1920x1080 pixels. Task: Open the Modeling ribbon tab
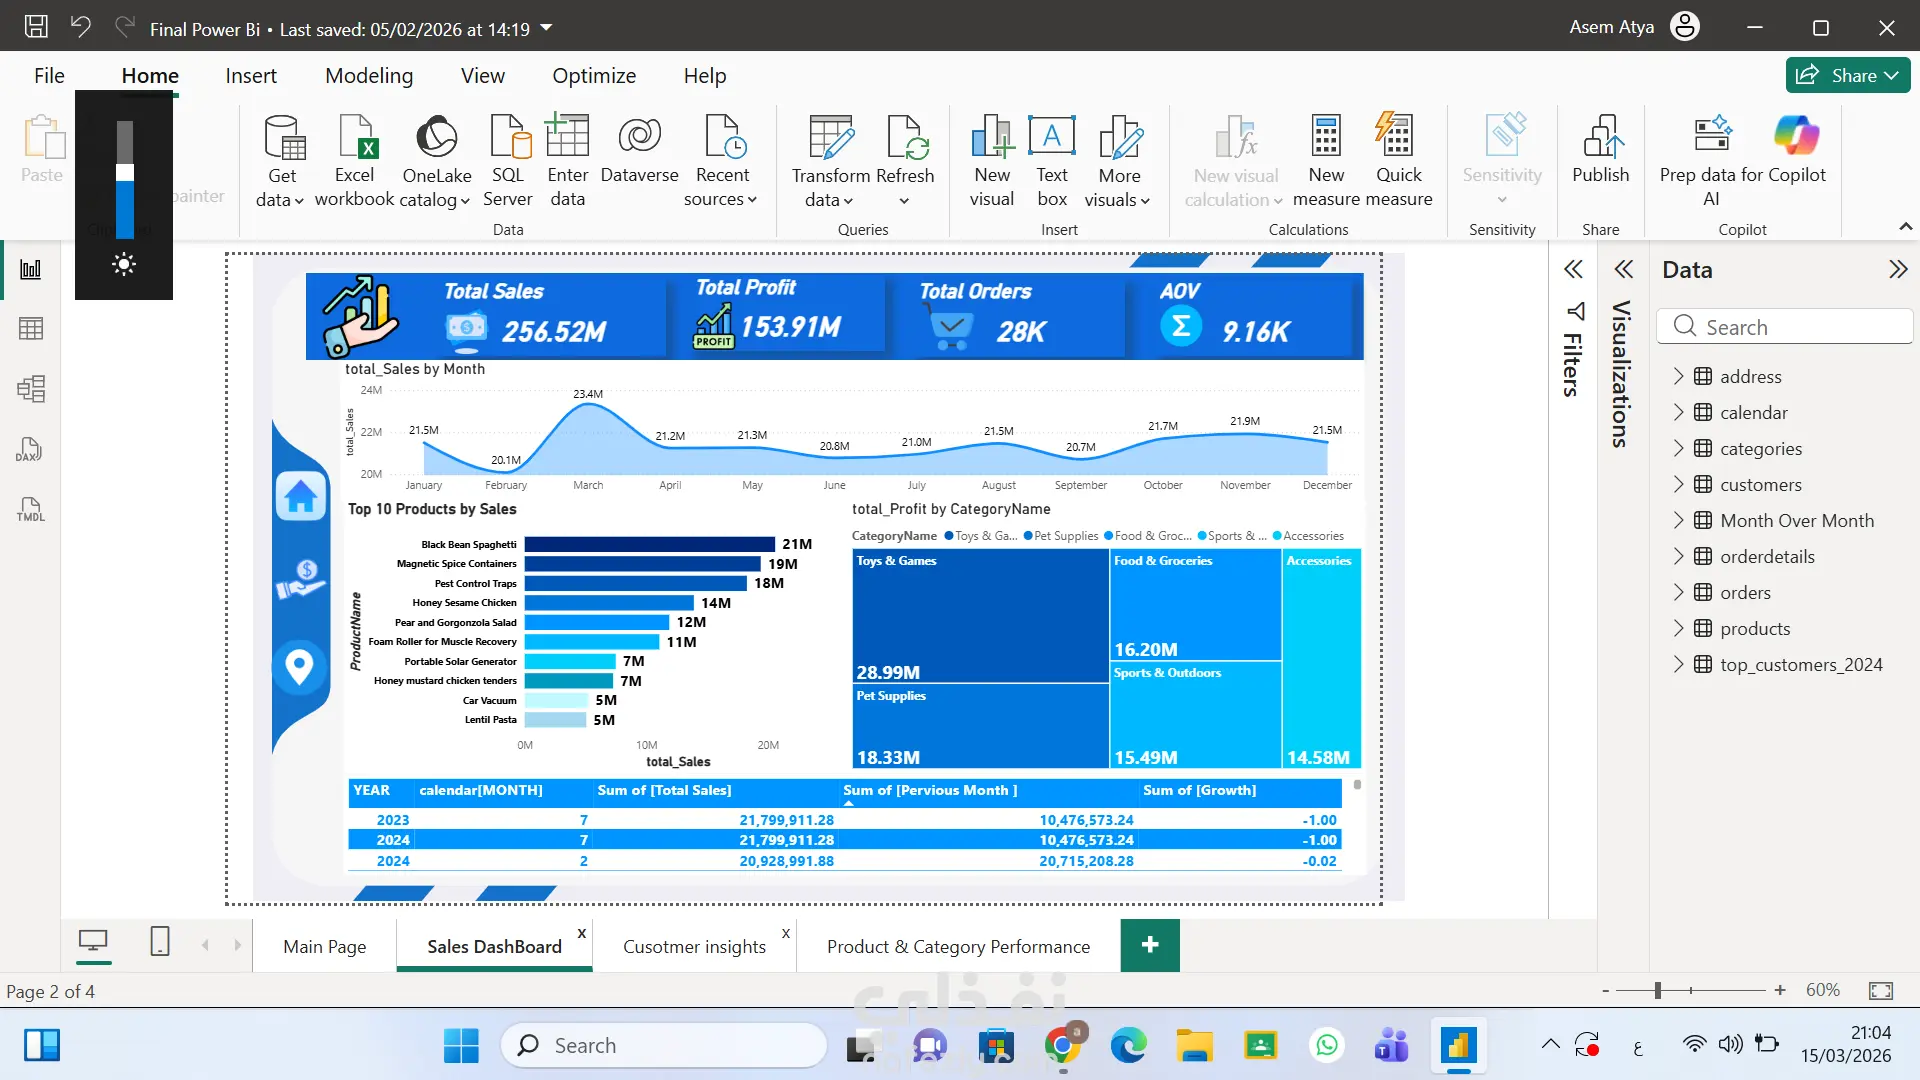368,76
